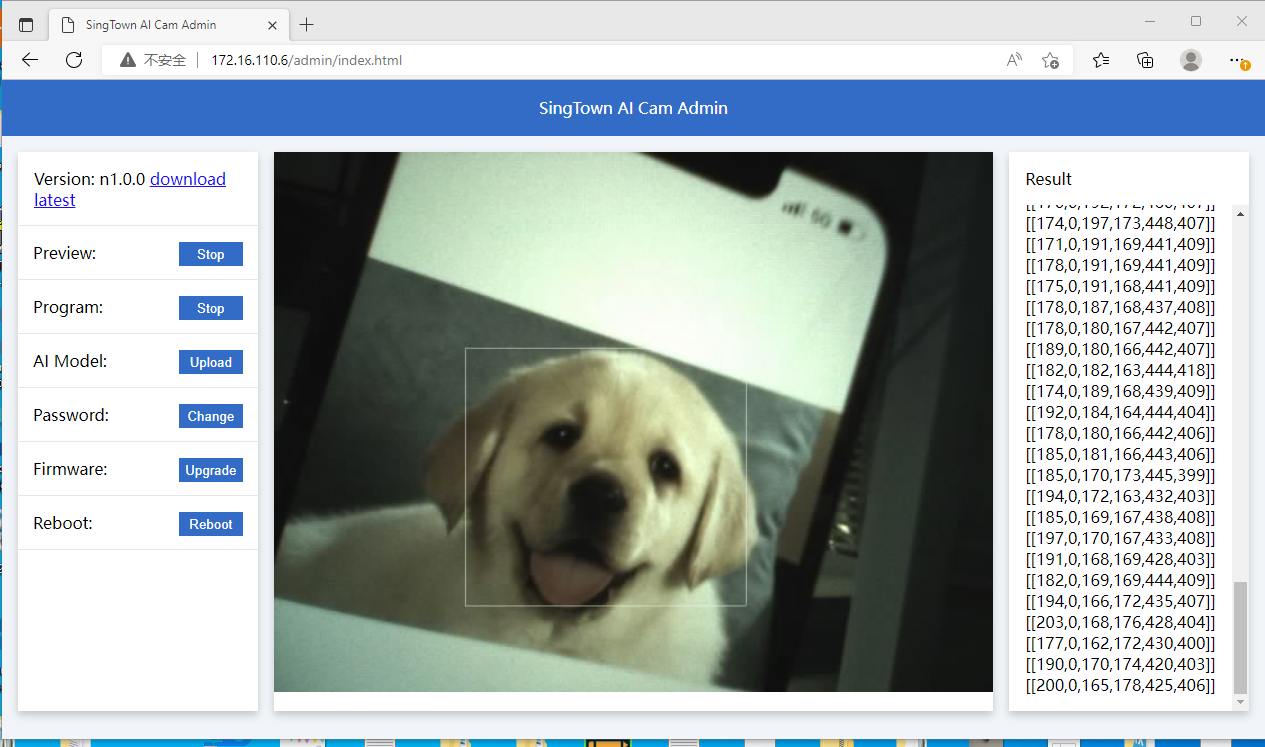Refresh the page with reload icon

74,60
